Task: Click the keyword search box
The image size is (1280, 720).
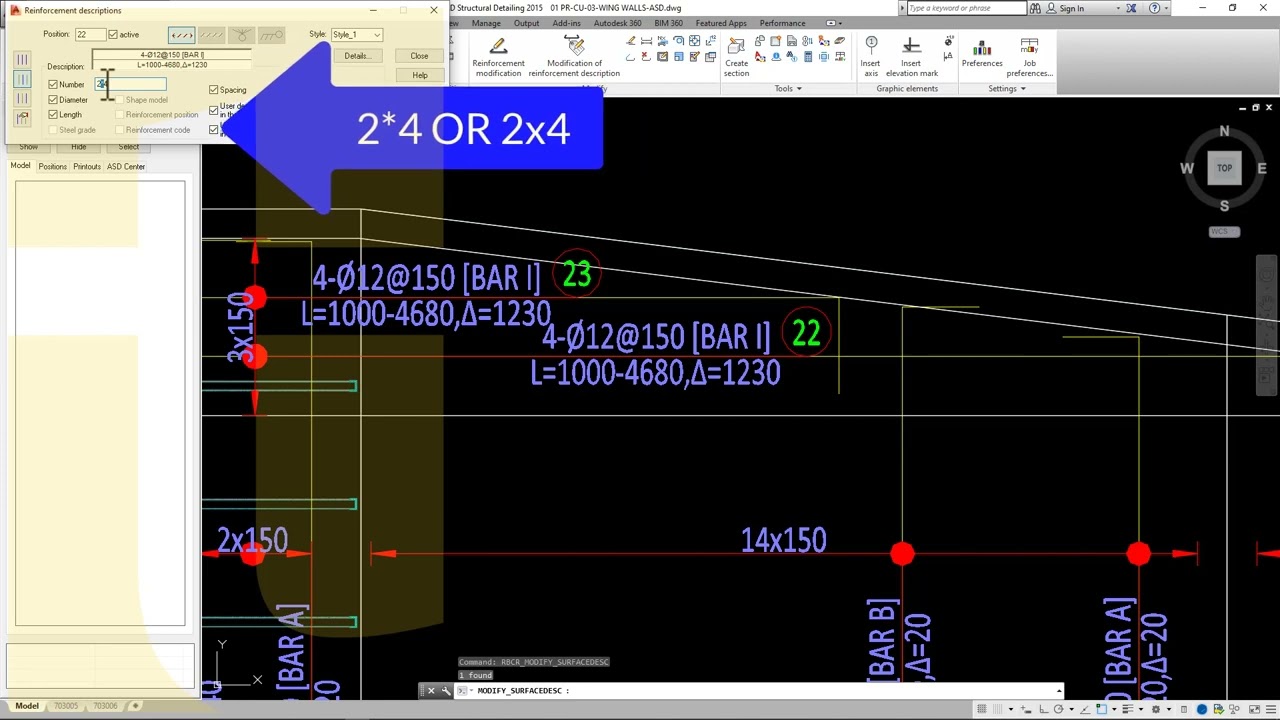Action: [966, 8]
